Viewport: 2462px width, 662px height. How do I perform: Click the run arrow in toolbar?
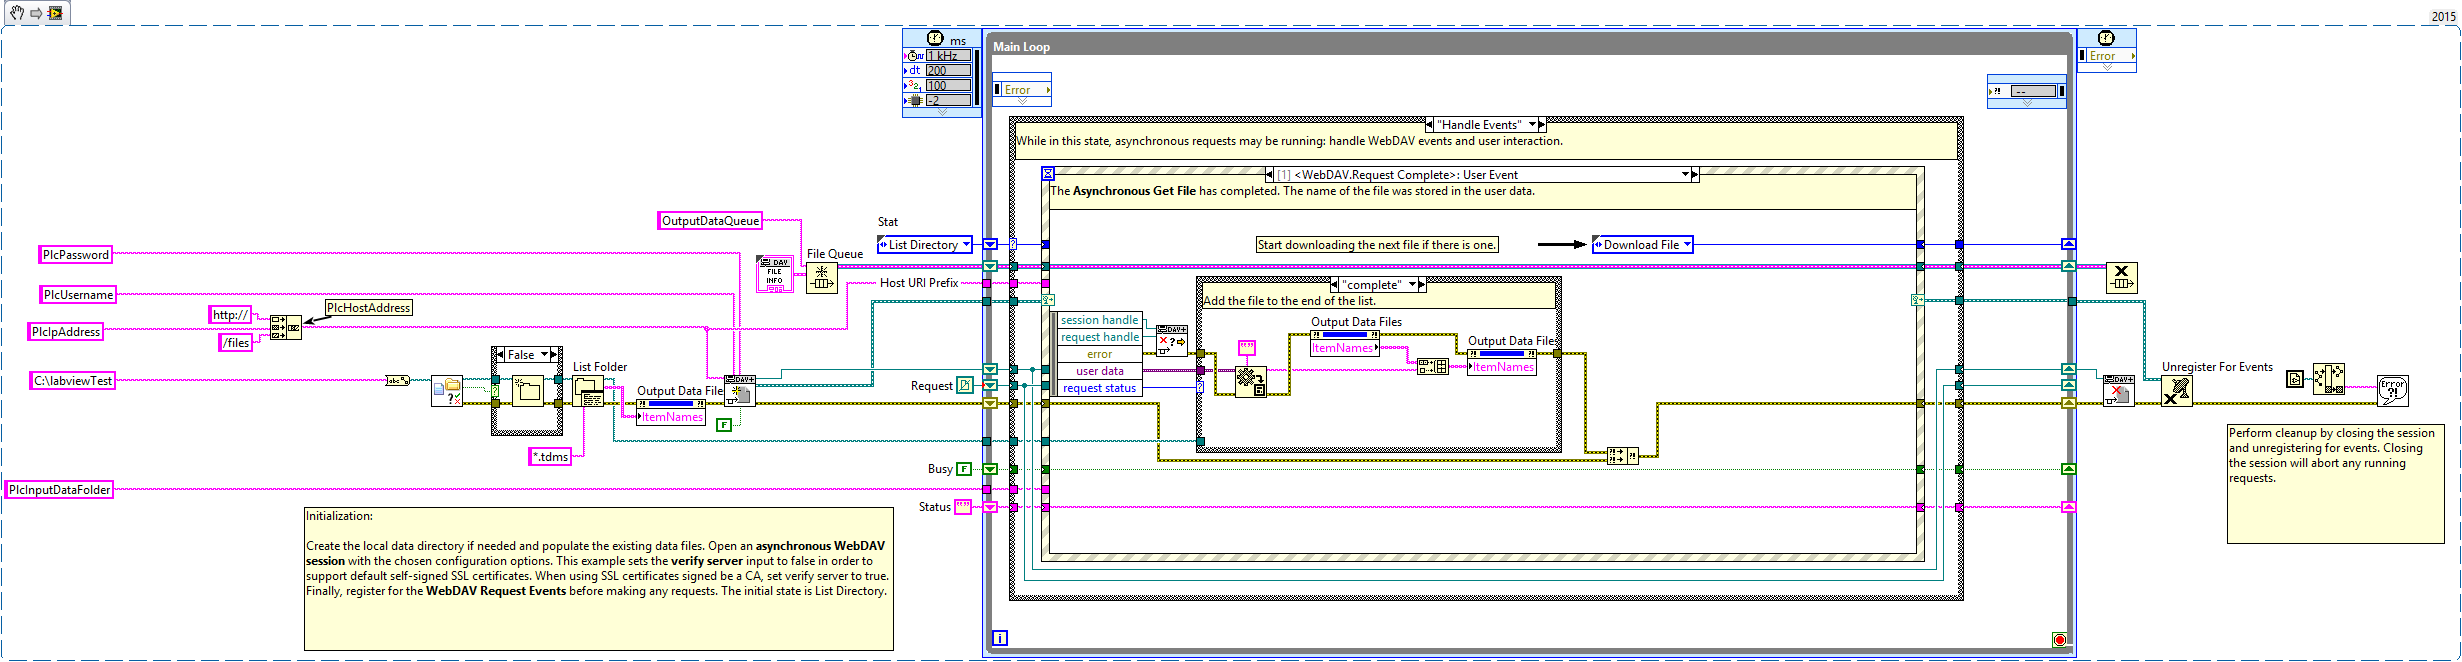(x=36, y=13)
